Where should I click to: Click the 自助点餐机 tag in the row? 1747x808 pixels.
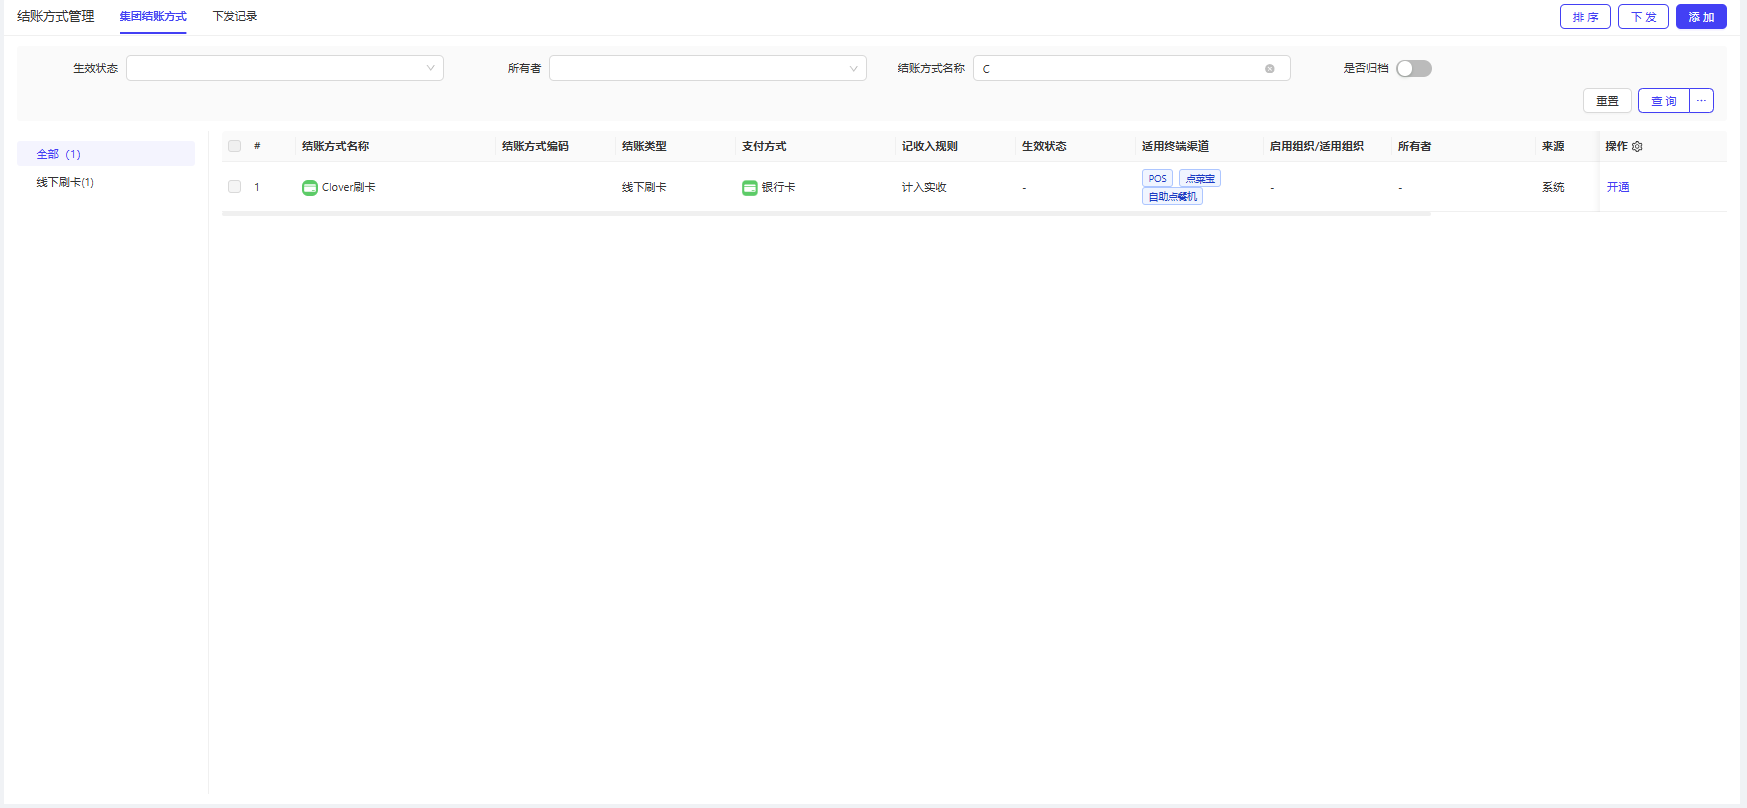(1172, 196)
